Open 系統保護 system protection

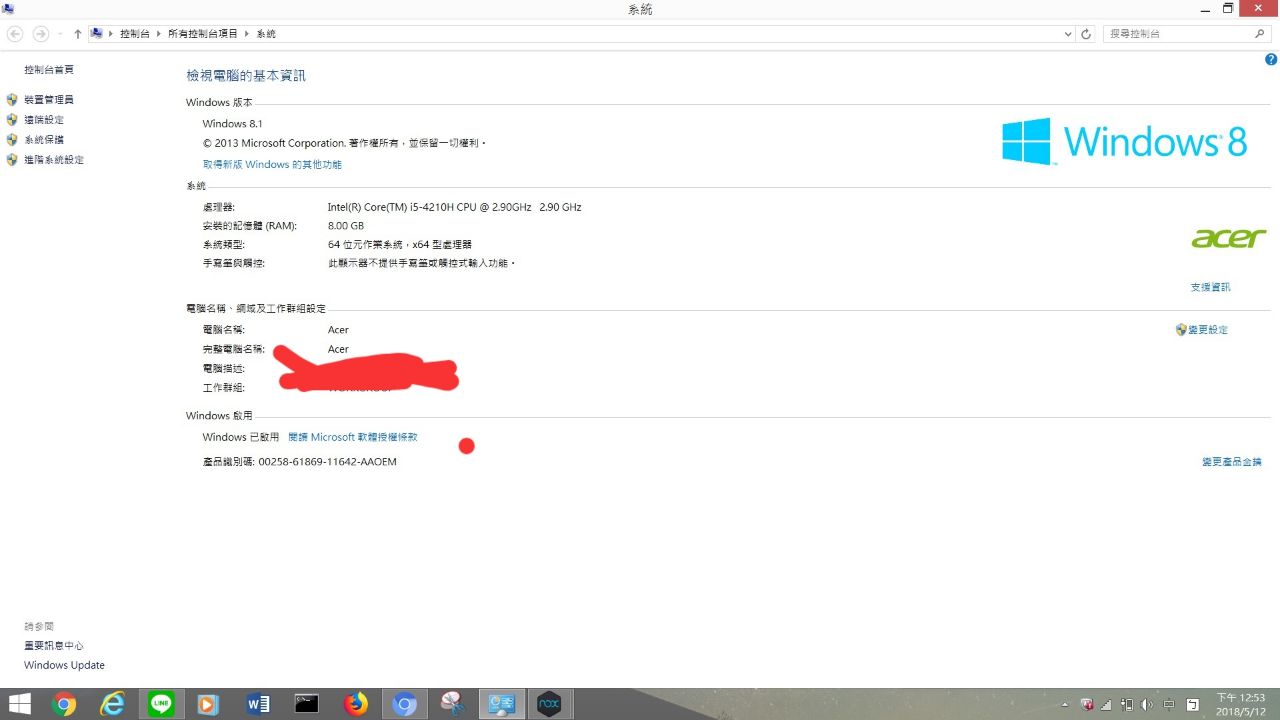(44, 140)
